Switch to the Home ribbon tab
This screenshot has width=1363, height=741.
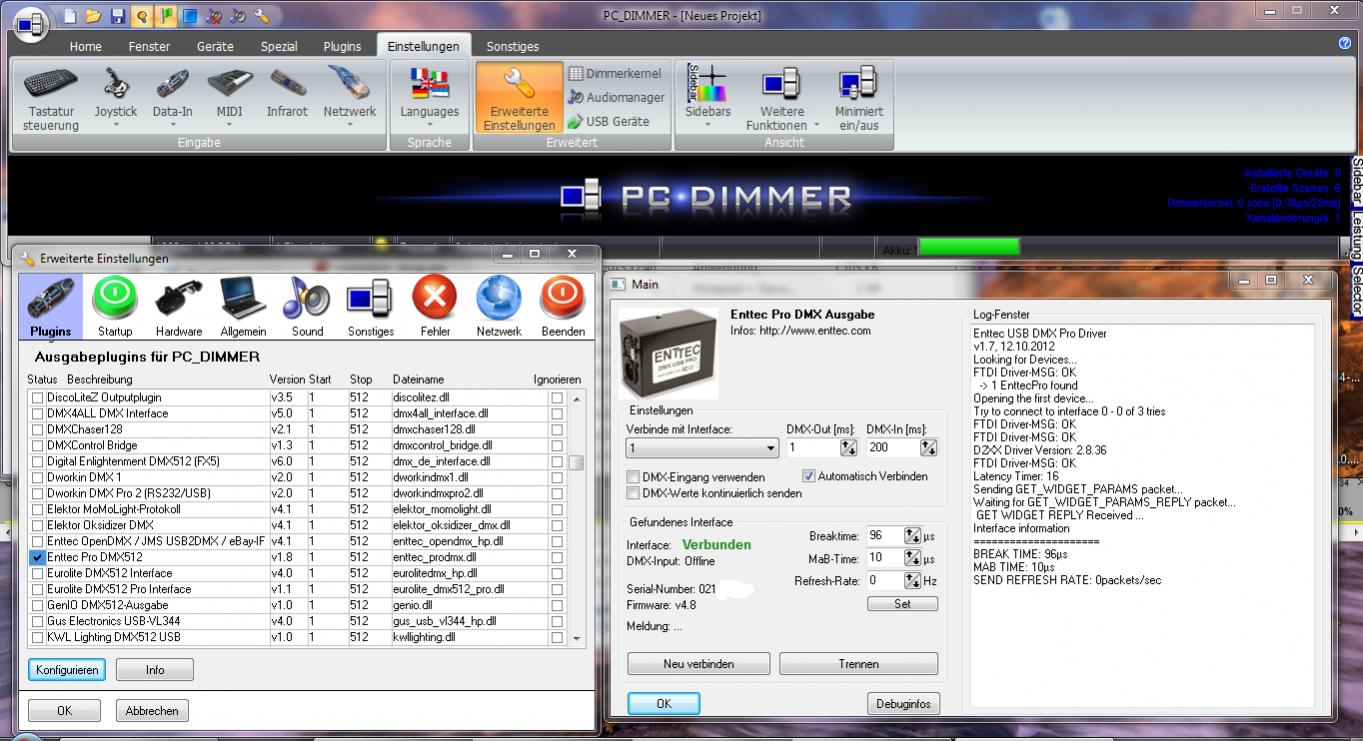[85, 46]
